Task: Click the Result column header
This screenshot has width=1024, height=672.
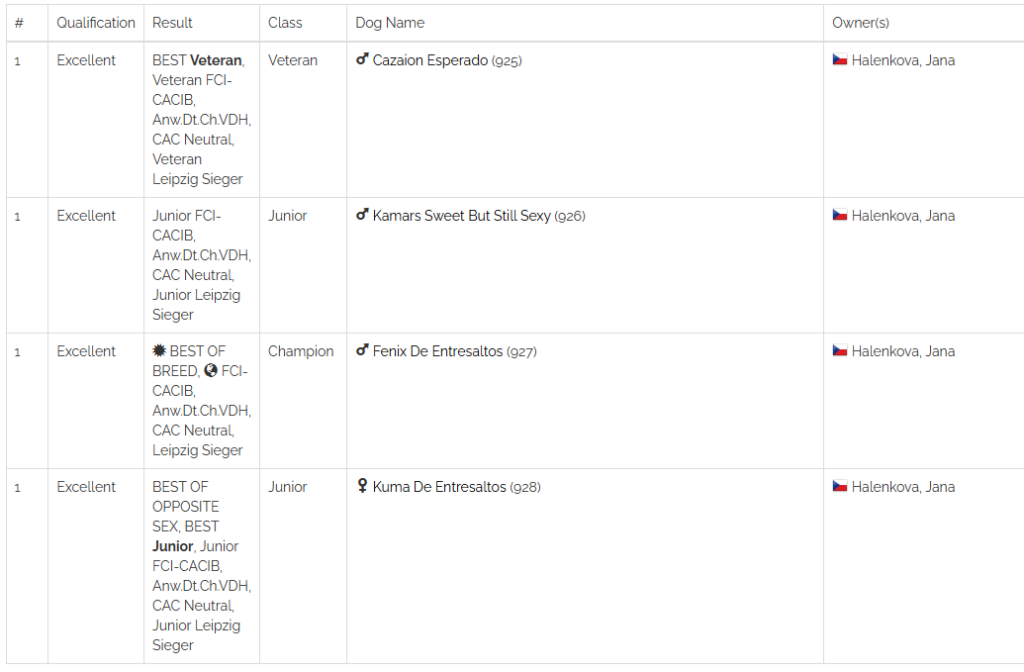Action: (172, 23)
